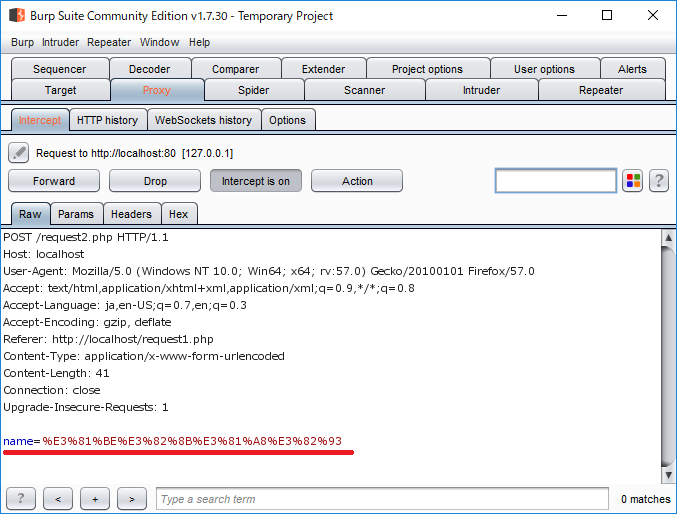Click the Burp Suite logo in title bar

17,16
